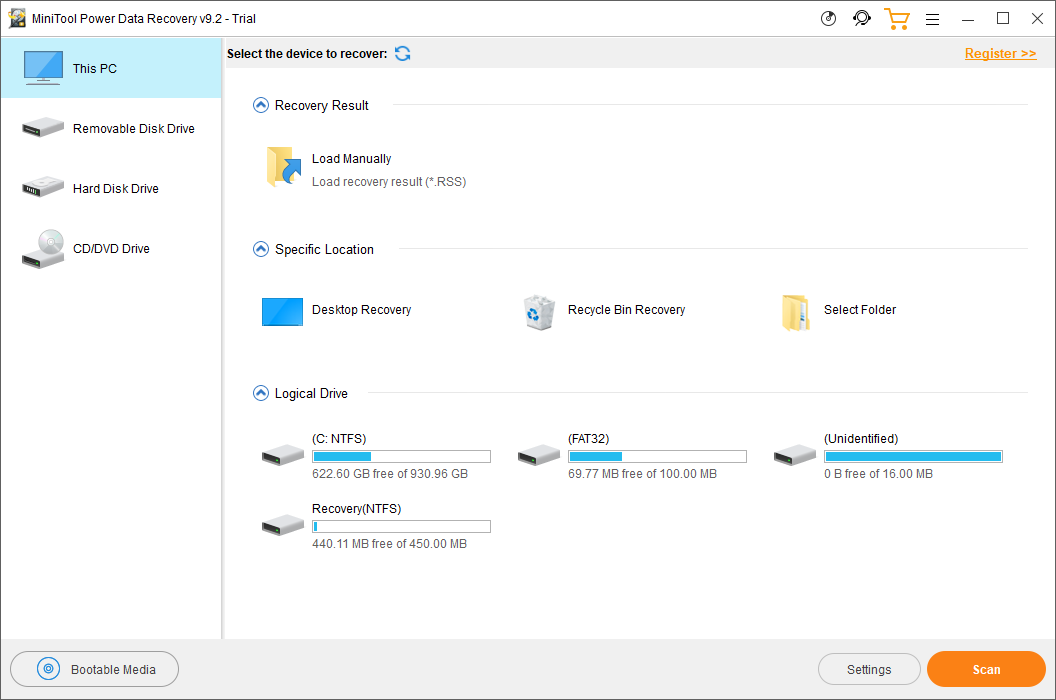
Task: Choose Select Folder label
Action: coord(860,309)
